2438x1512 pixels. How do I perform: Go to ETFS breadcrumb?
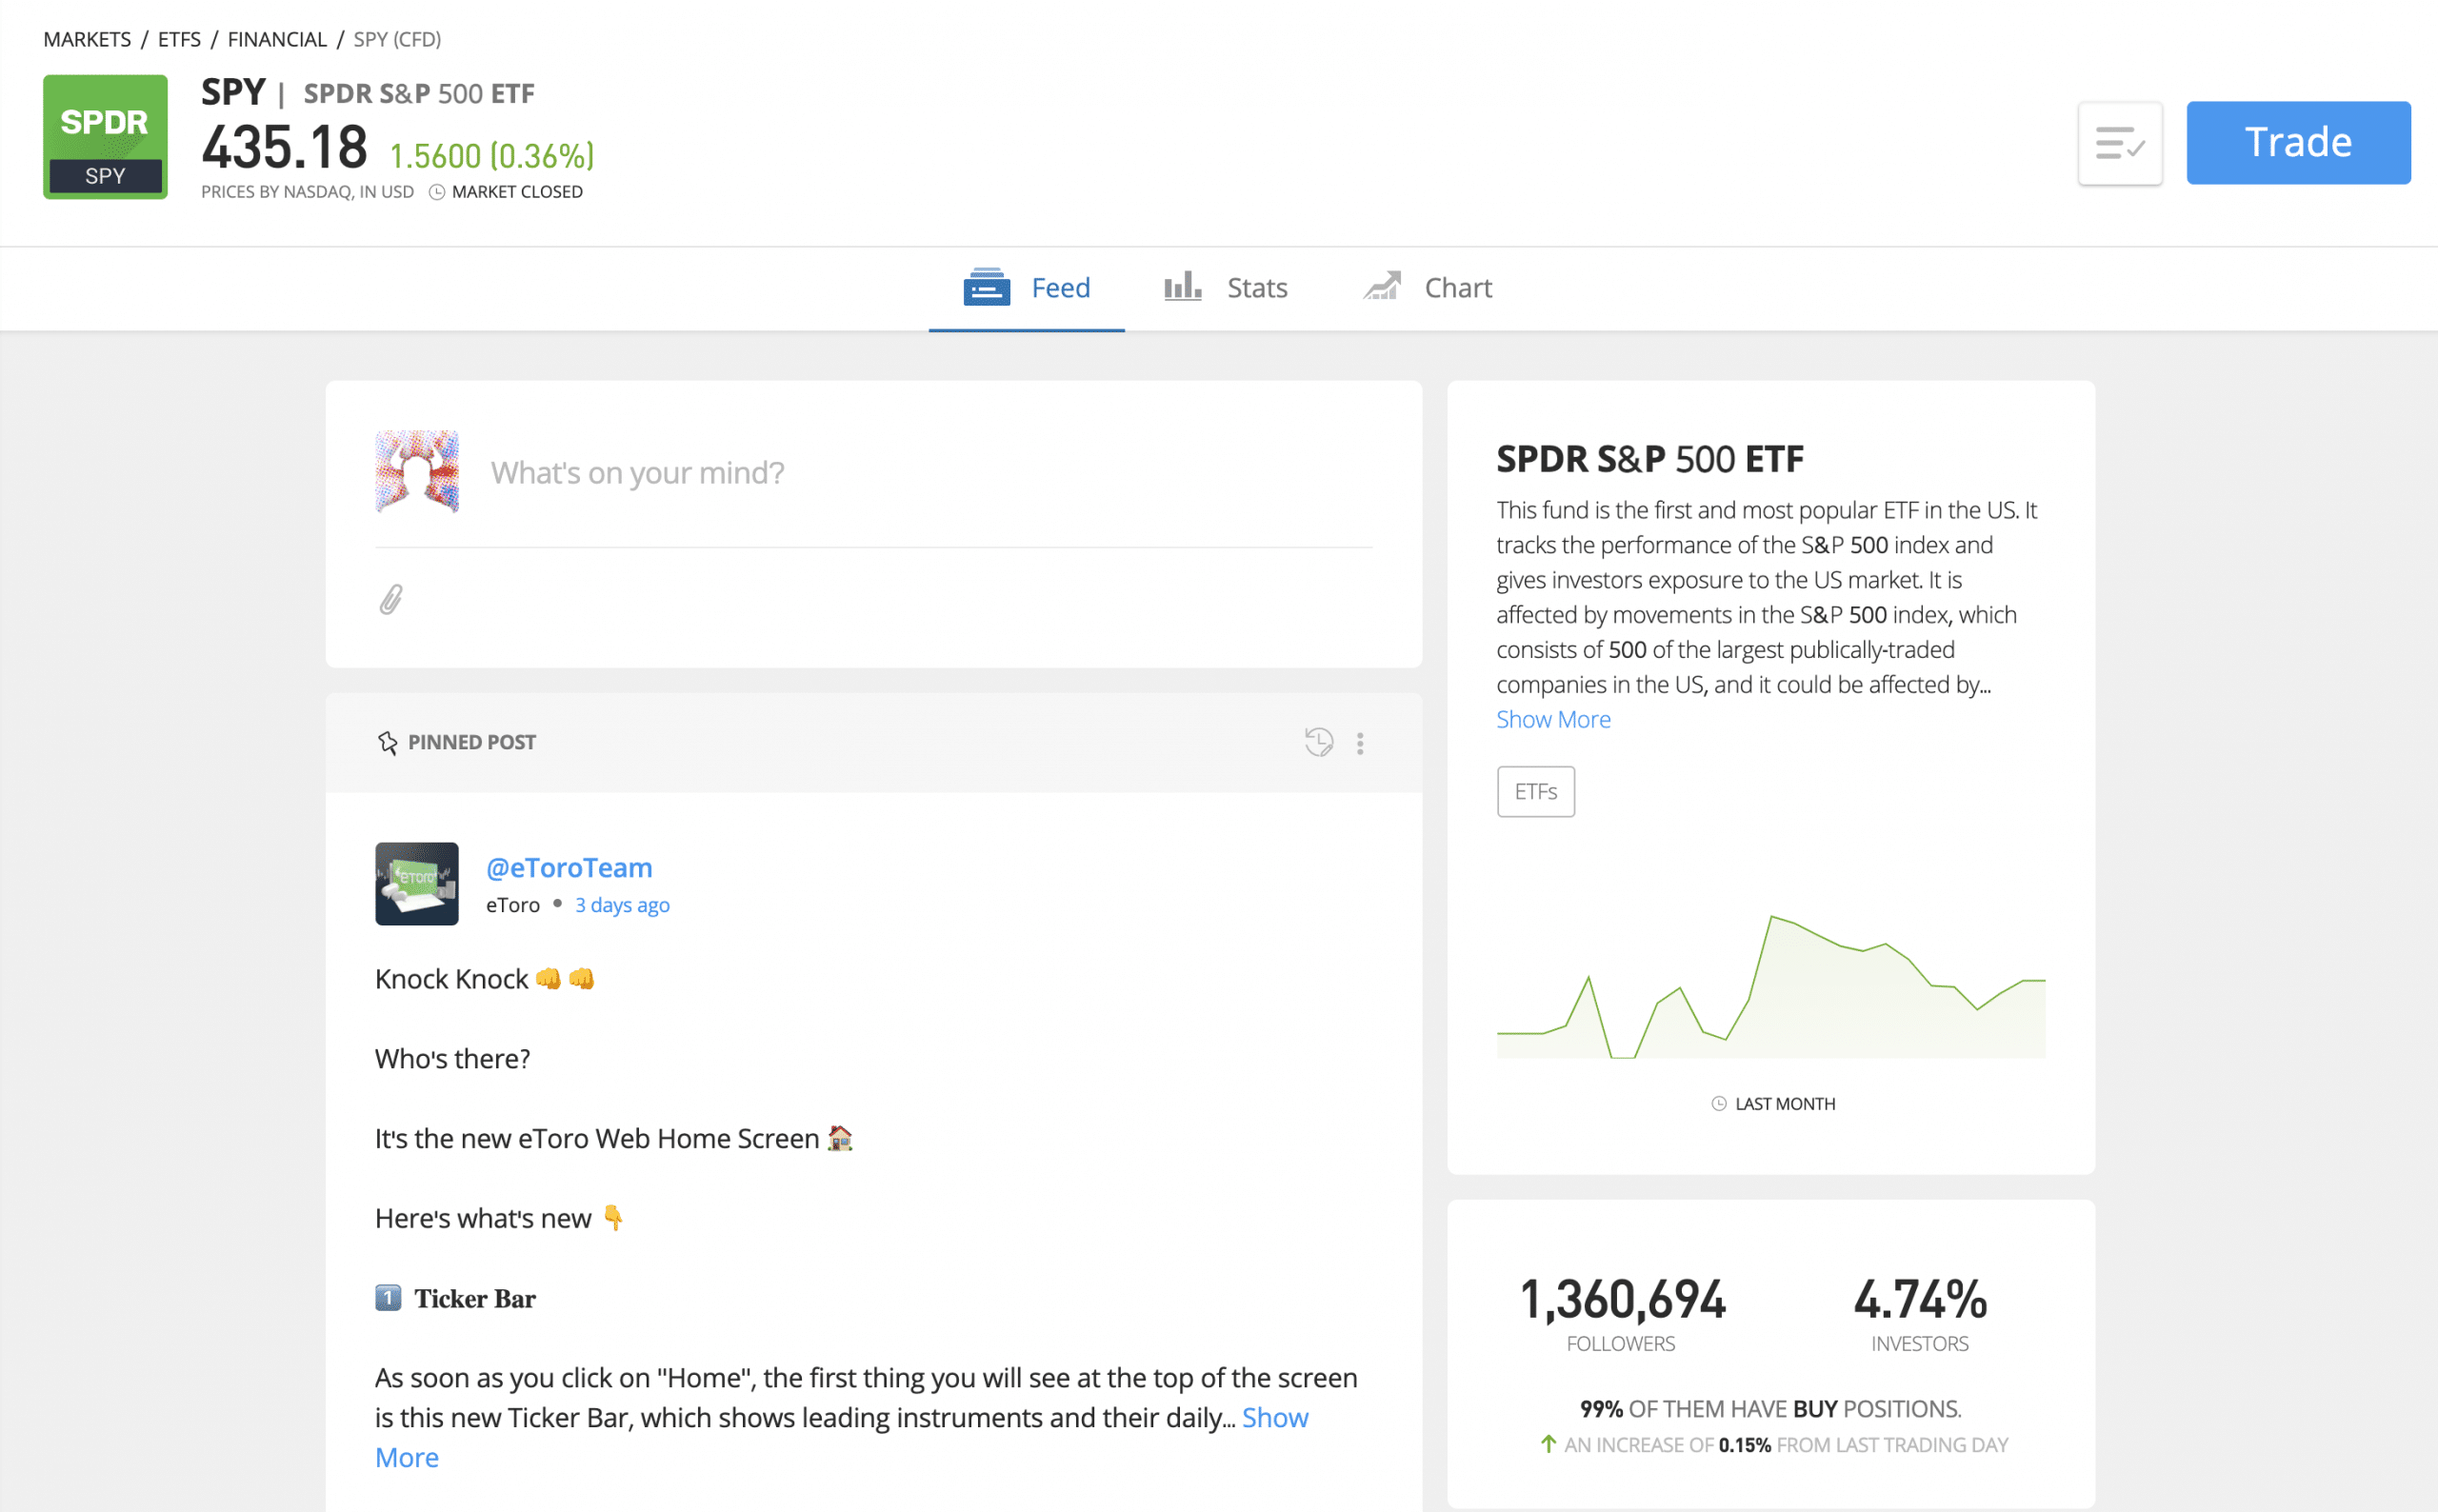point(179,39)
